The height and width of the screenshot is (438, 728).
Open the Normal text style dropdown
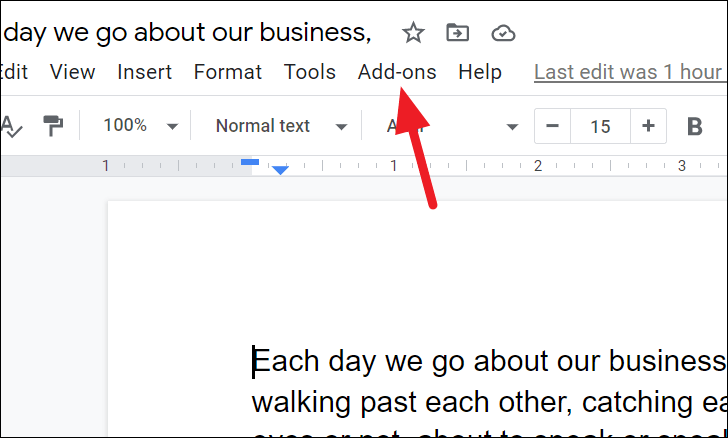tap(281, 126)
